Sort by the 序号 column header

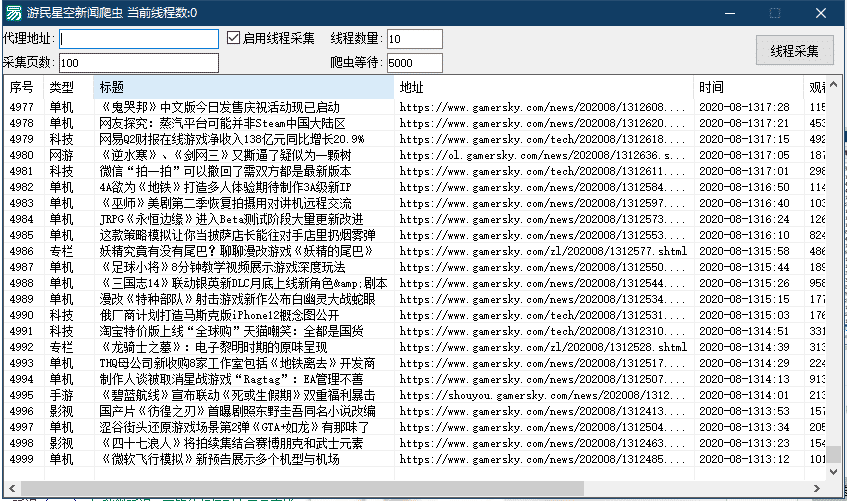click(23, 87)
